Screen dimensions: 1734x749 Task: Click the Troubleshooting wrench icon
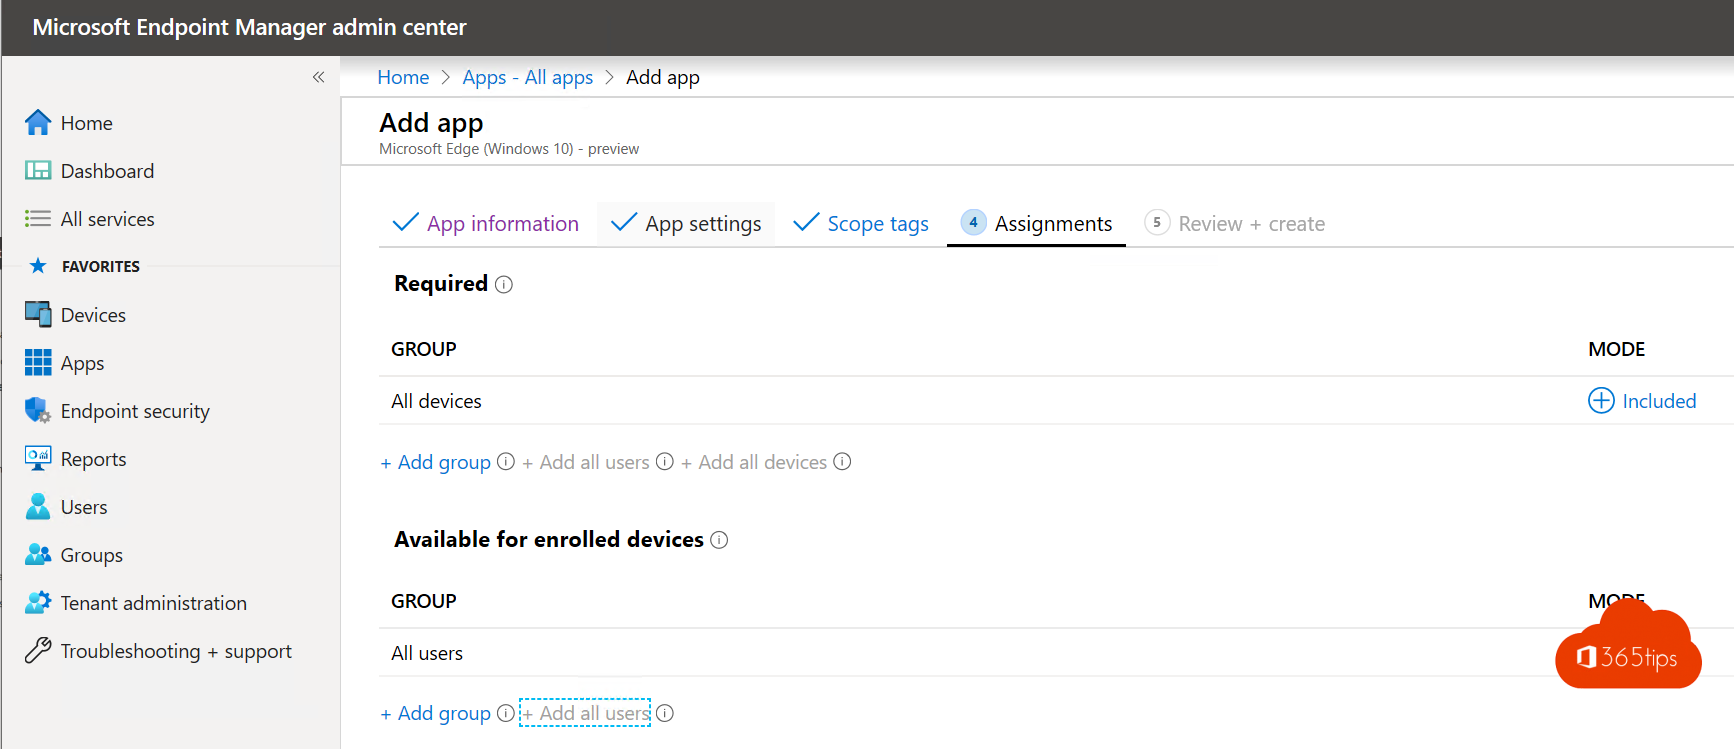coord(38,651)
